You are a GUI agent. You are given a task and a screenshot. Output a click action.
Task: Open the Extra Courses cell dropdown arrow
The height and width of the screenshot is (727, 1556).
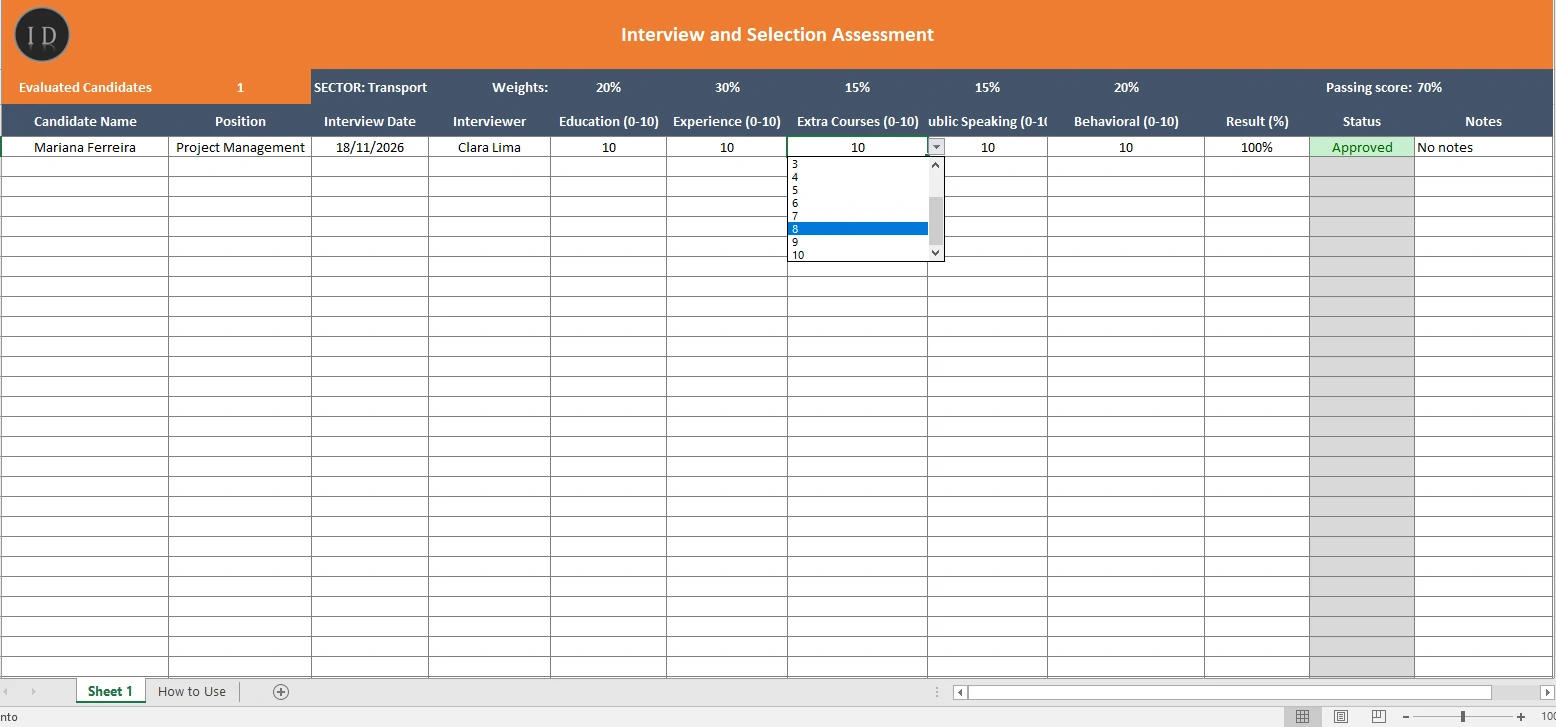tap(936, 147)
